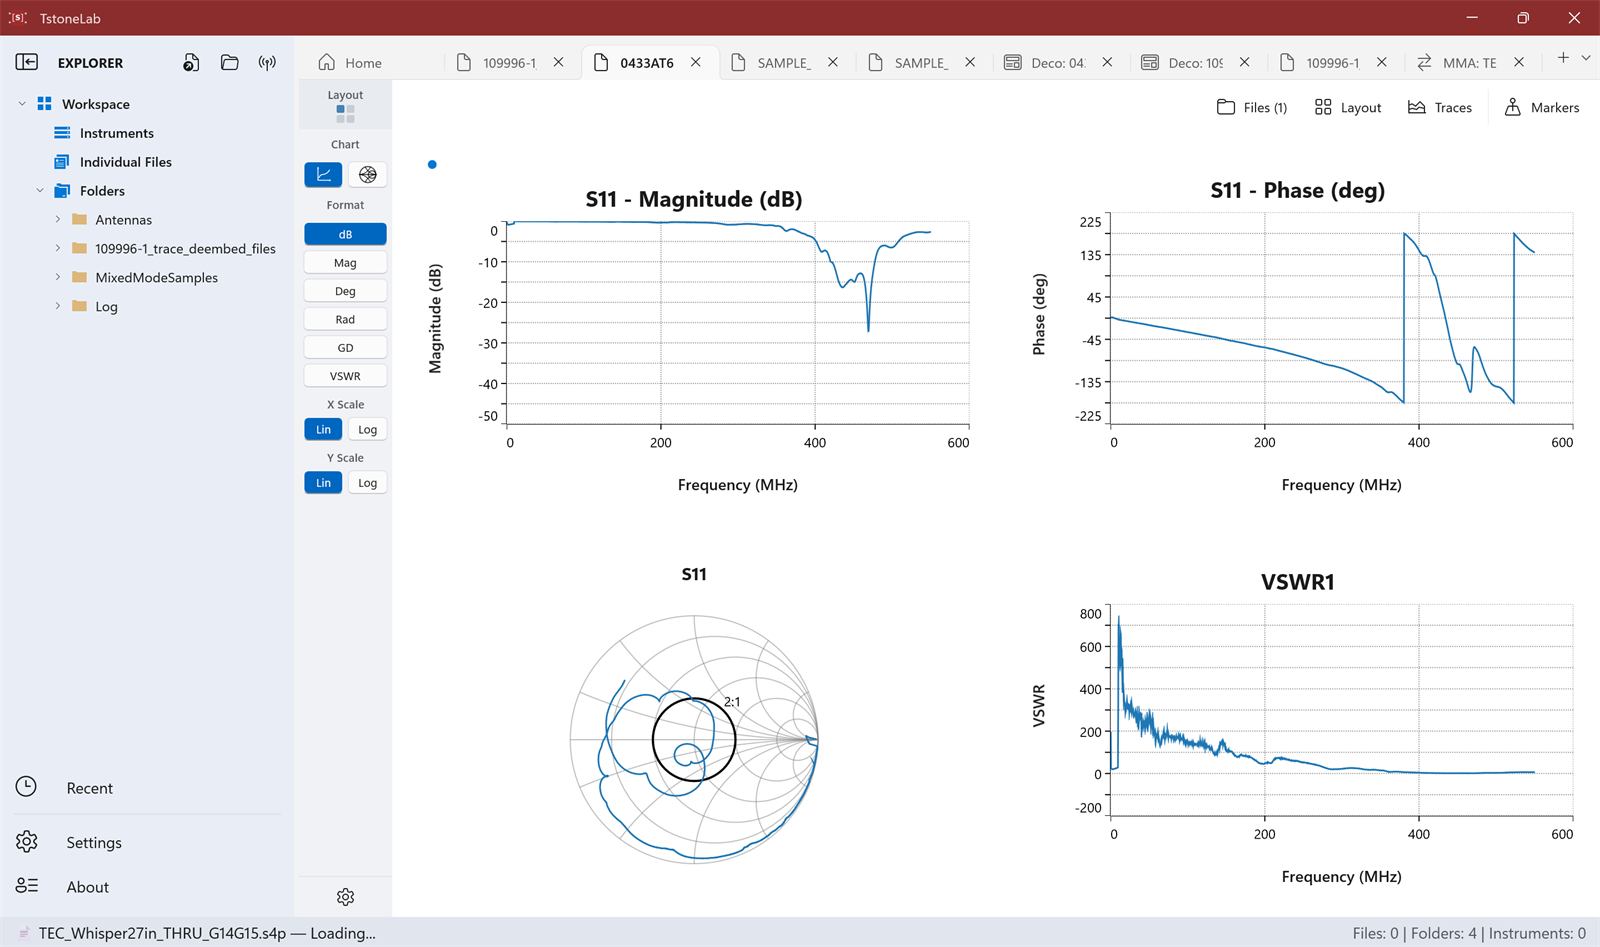This screenshot has height=947, width=1600.
Task: Open chart settings gear at panel bottom
Action: (345, 897)
